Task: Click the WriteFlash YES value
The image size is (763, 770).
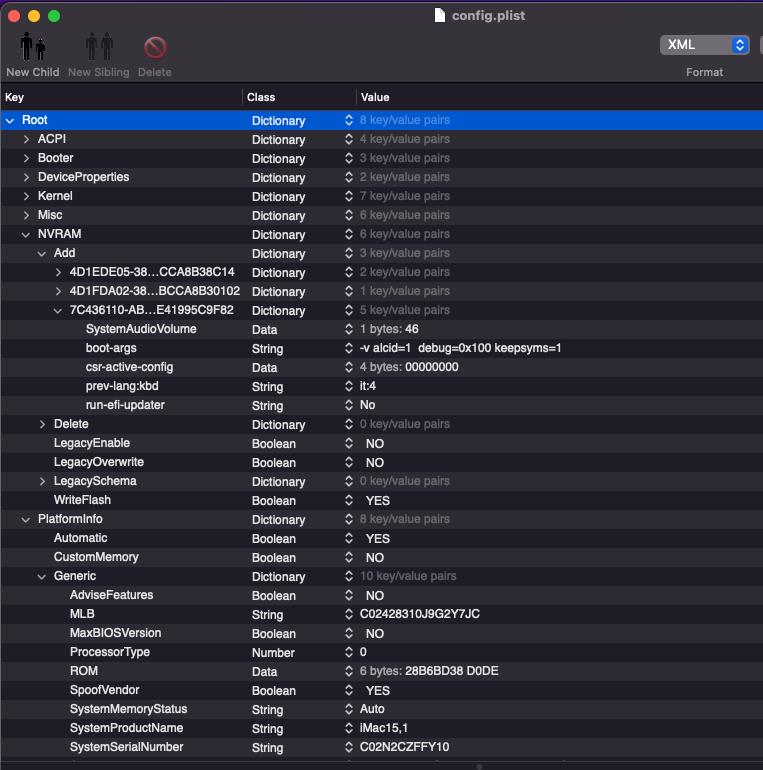Action: point(378,500)
